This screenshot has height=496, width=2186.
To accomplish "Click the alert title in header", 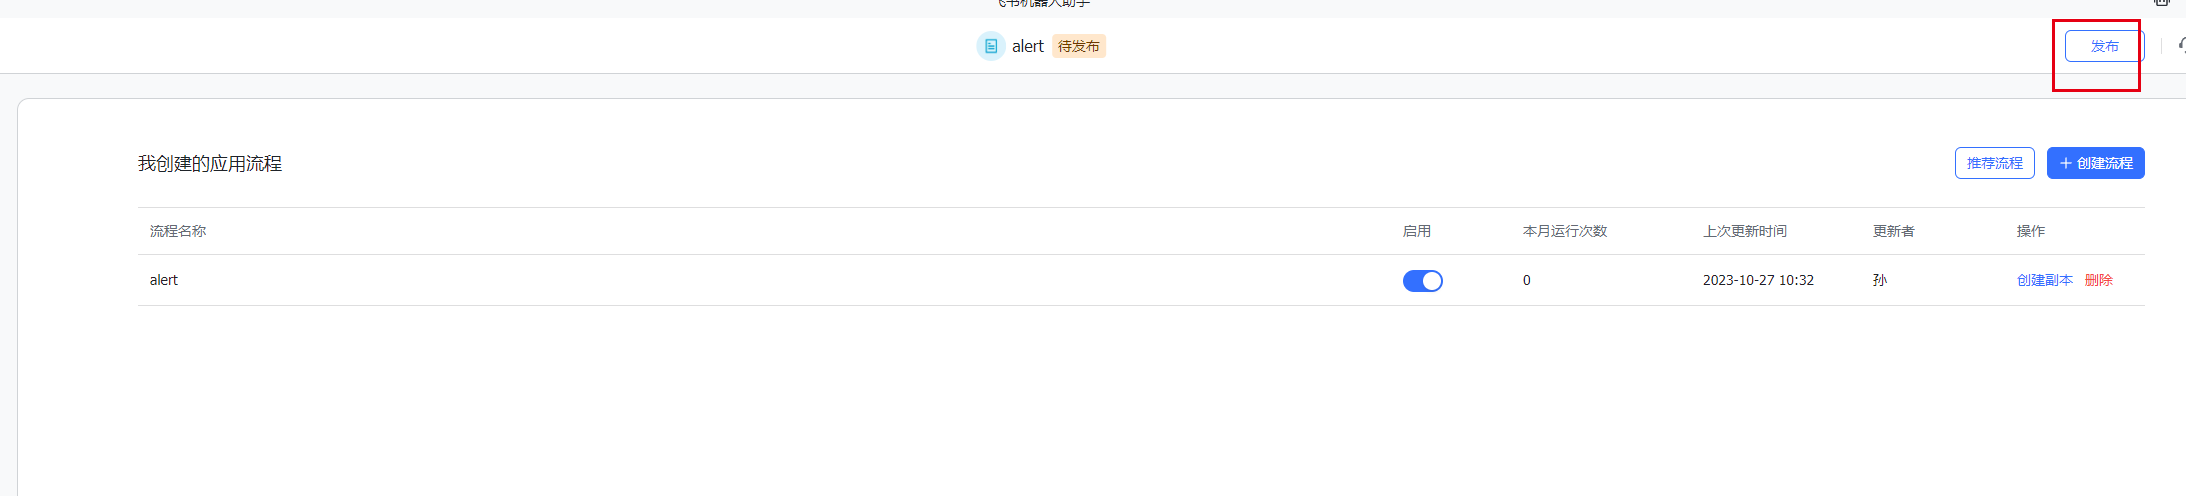I will click(1027, 46).
